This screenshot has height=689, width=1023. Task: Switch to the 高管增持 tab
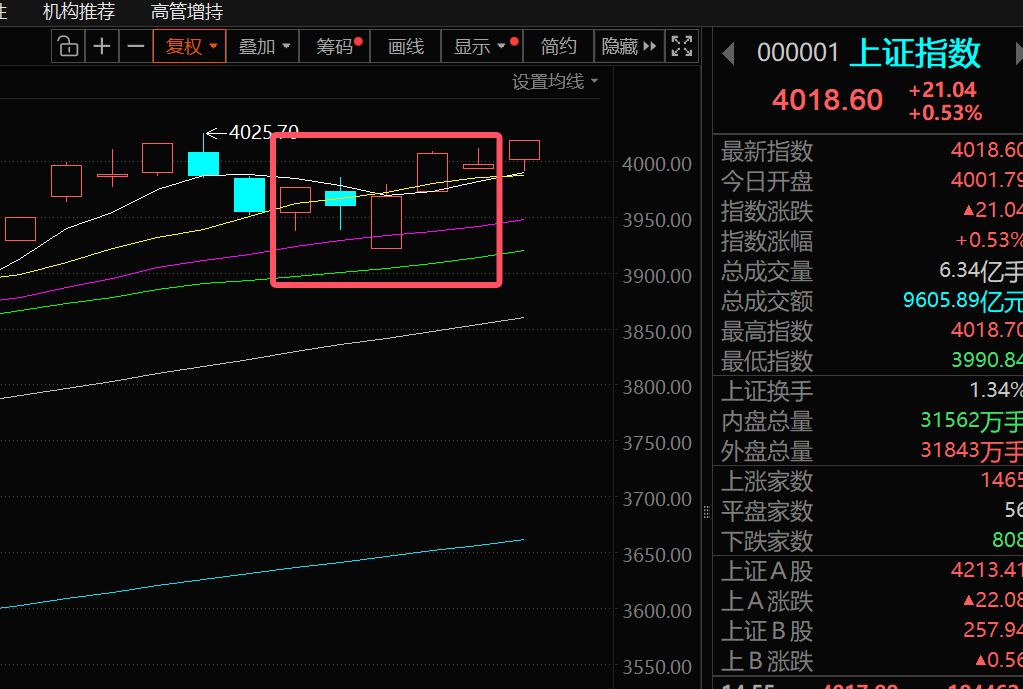(x=187, y=12)
